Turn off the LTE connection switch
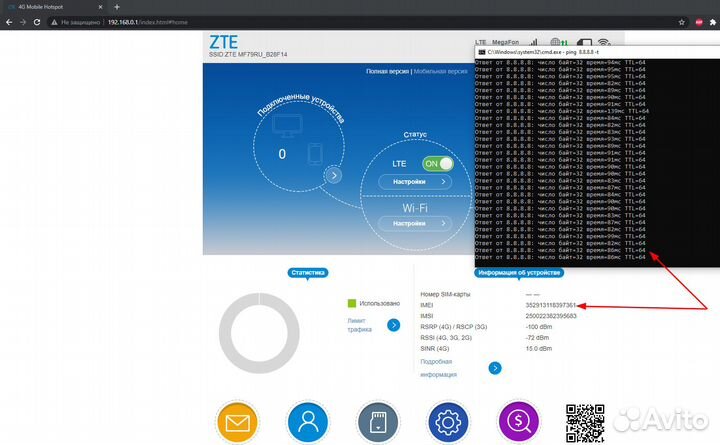This screenshot has height=445, width=720. pos(437,163)
